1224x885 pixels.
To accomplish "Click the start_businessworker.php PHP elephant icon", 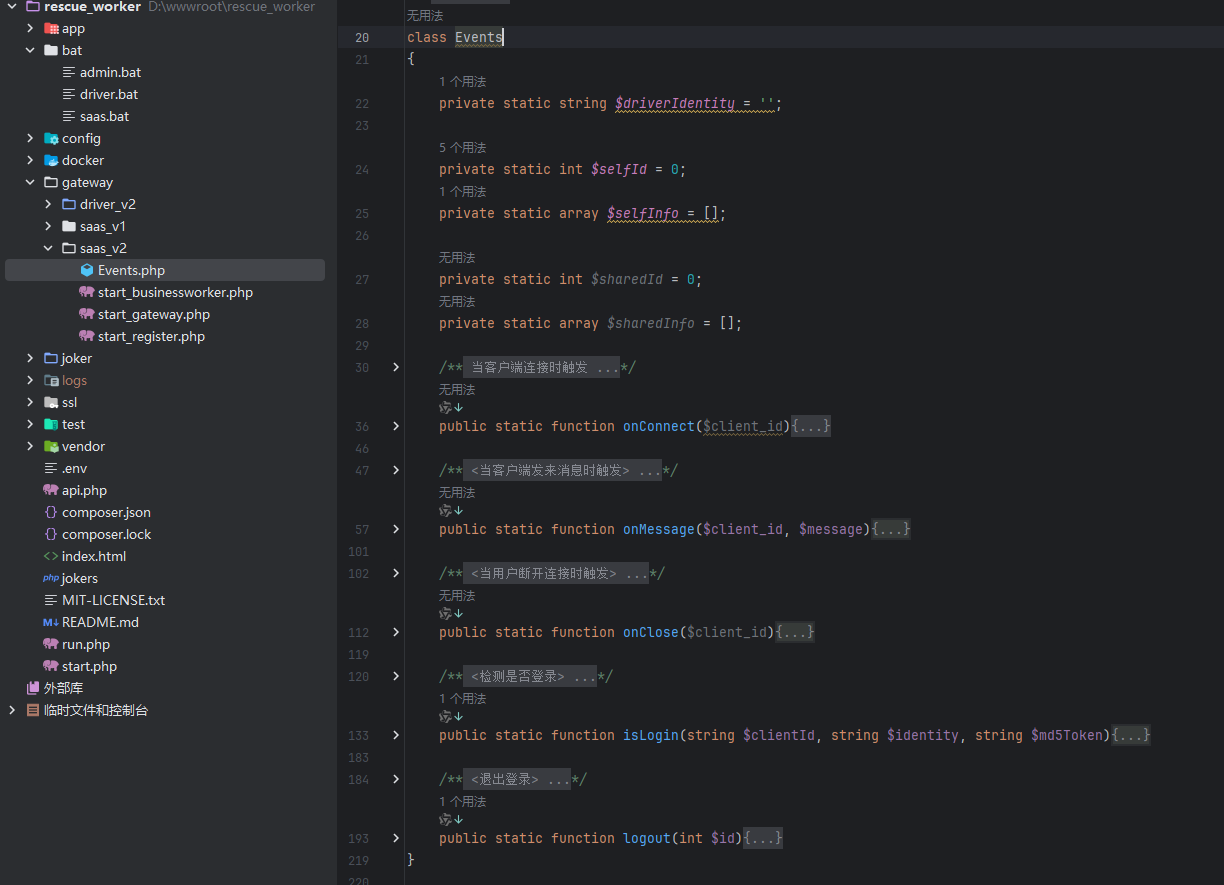I will tap(87, 293).
